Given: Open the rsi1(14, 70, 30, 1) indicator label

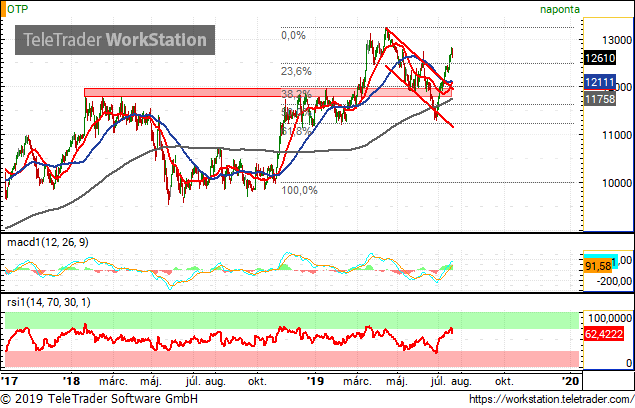Looking at the screenshot, I should click(x=49, y=302).
